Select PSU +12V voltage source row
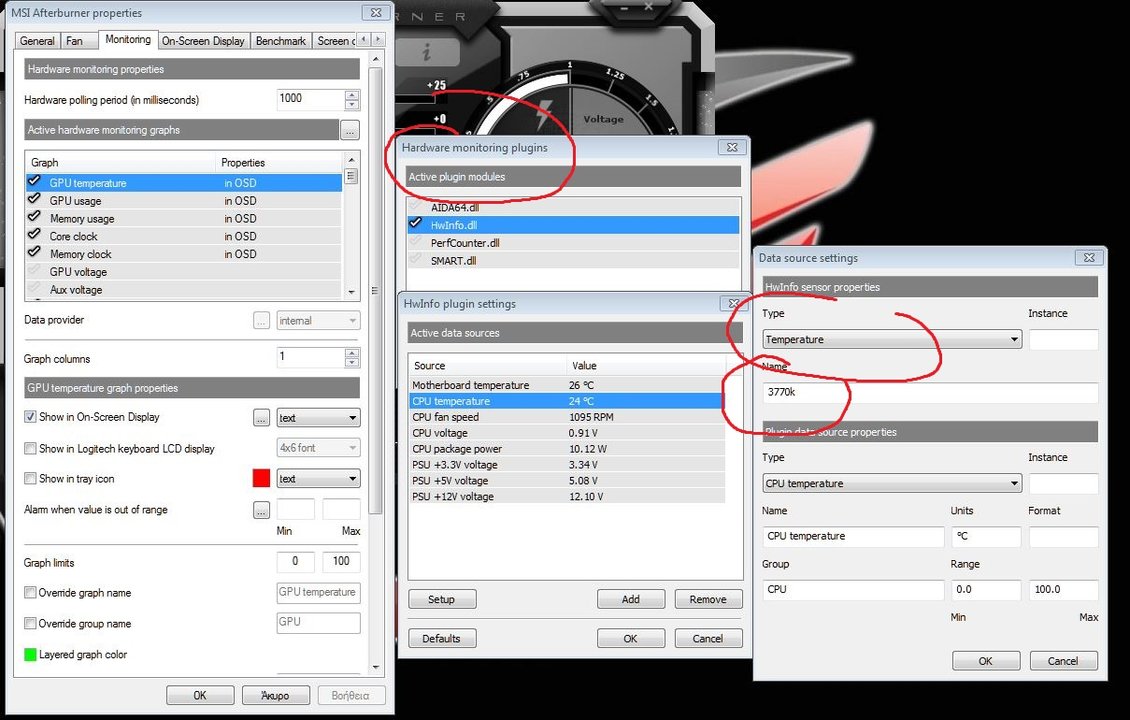This screenshot has height=720, width=1130. click(566, 496)
